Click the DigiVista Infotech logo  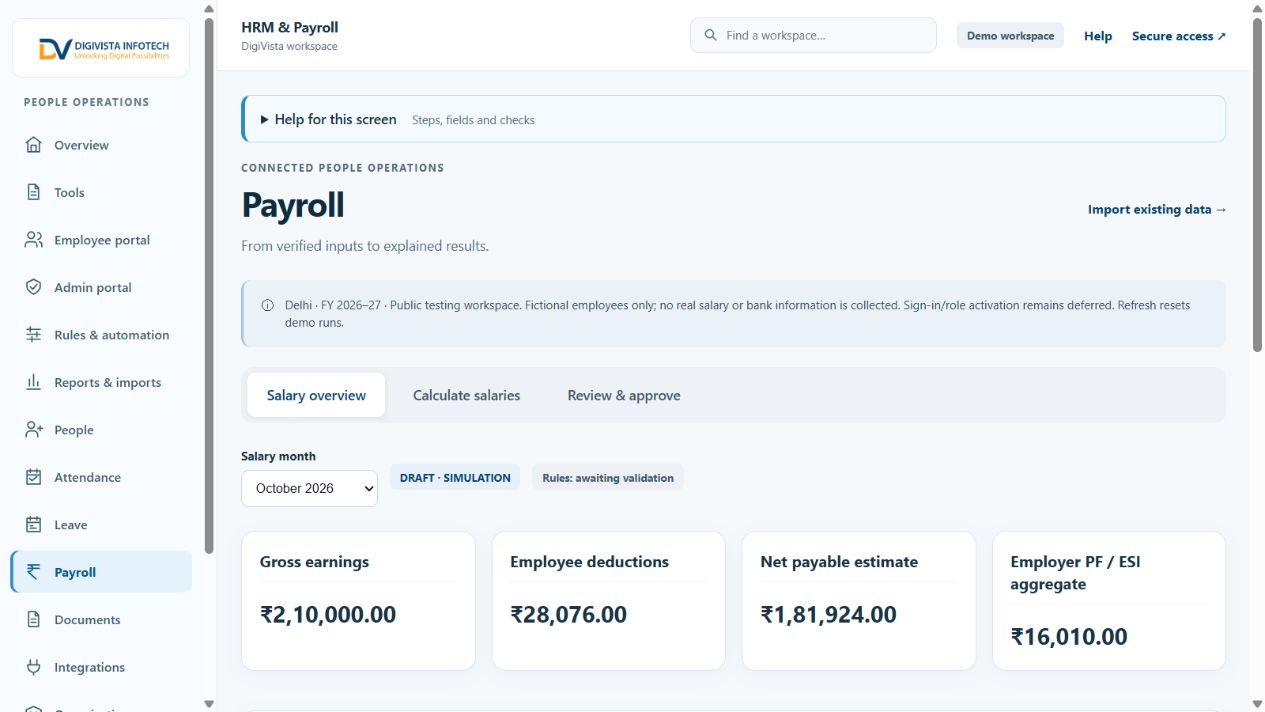pyautogui.click(x=101, y=48)
